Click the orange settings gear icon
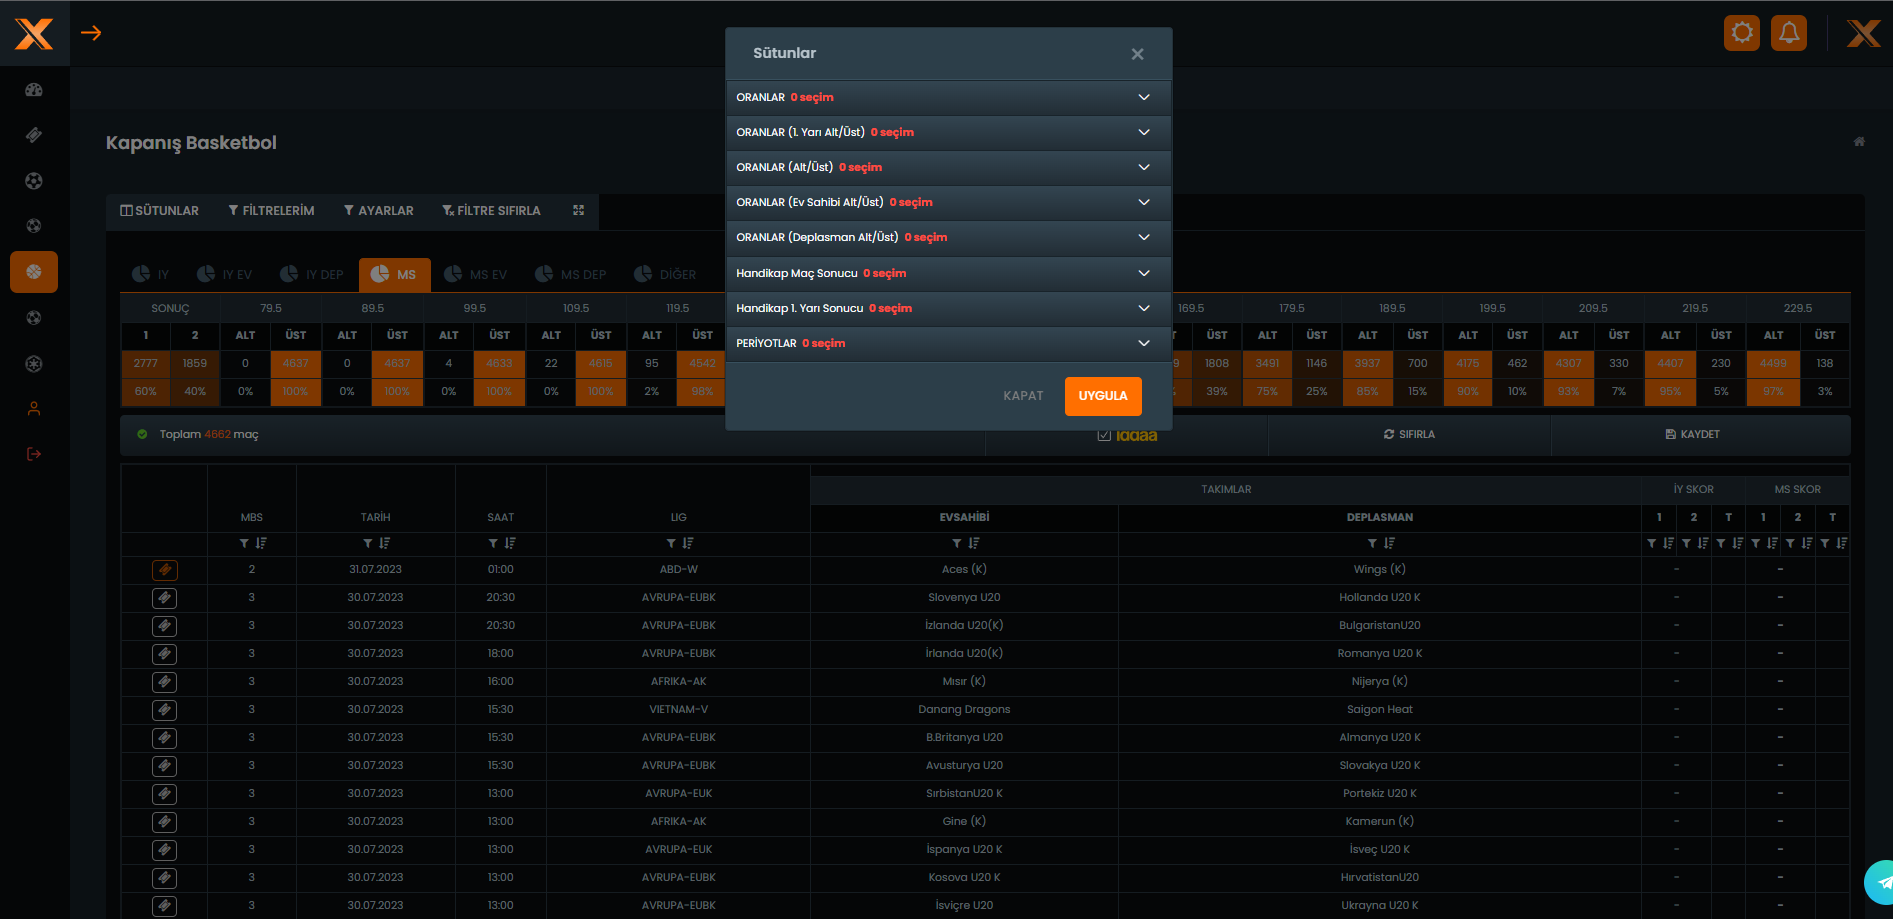 [1741, 33]
